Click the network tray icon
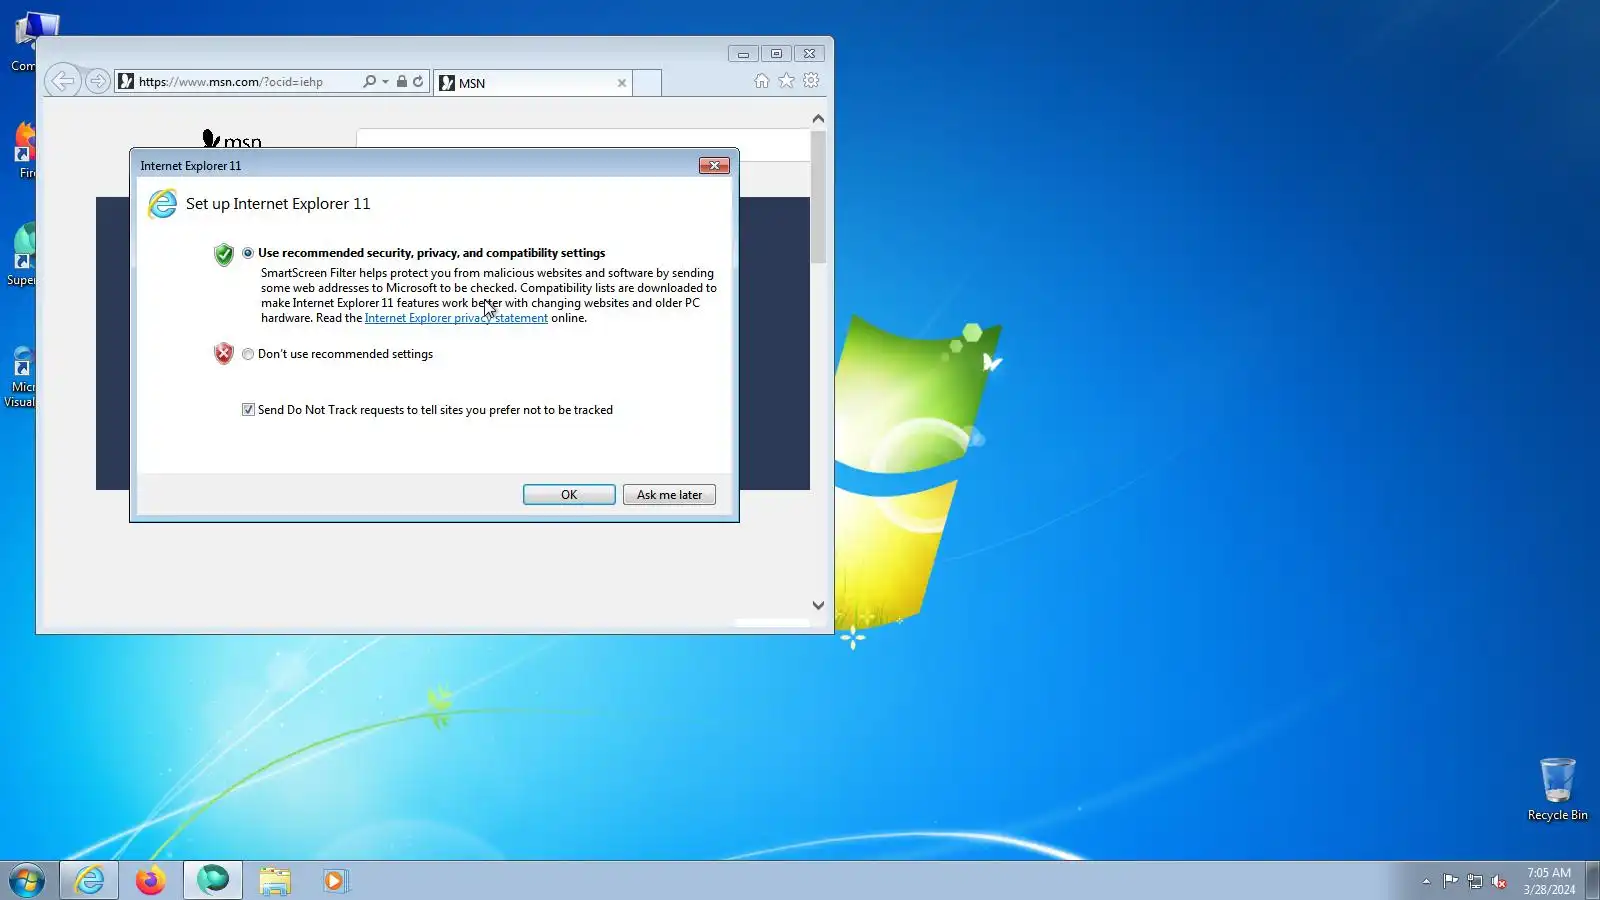1600x900 pixels. tap(1475, 881)
